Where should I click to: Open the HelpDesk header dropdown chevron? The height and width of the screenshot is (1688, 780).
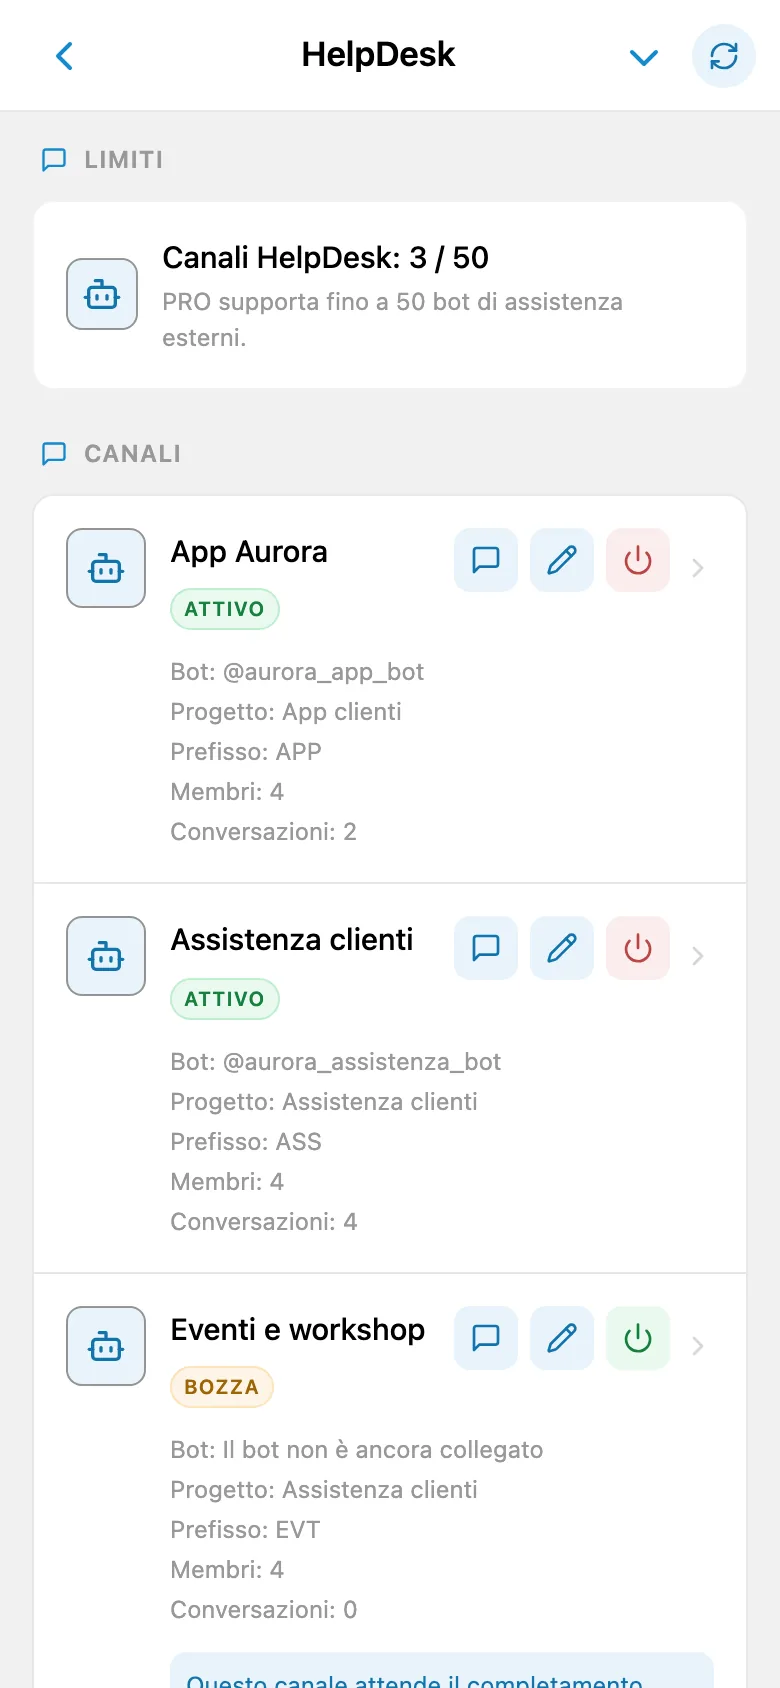coord(644,57)
